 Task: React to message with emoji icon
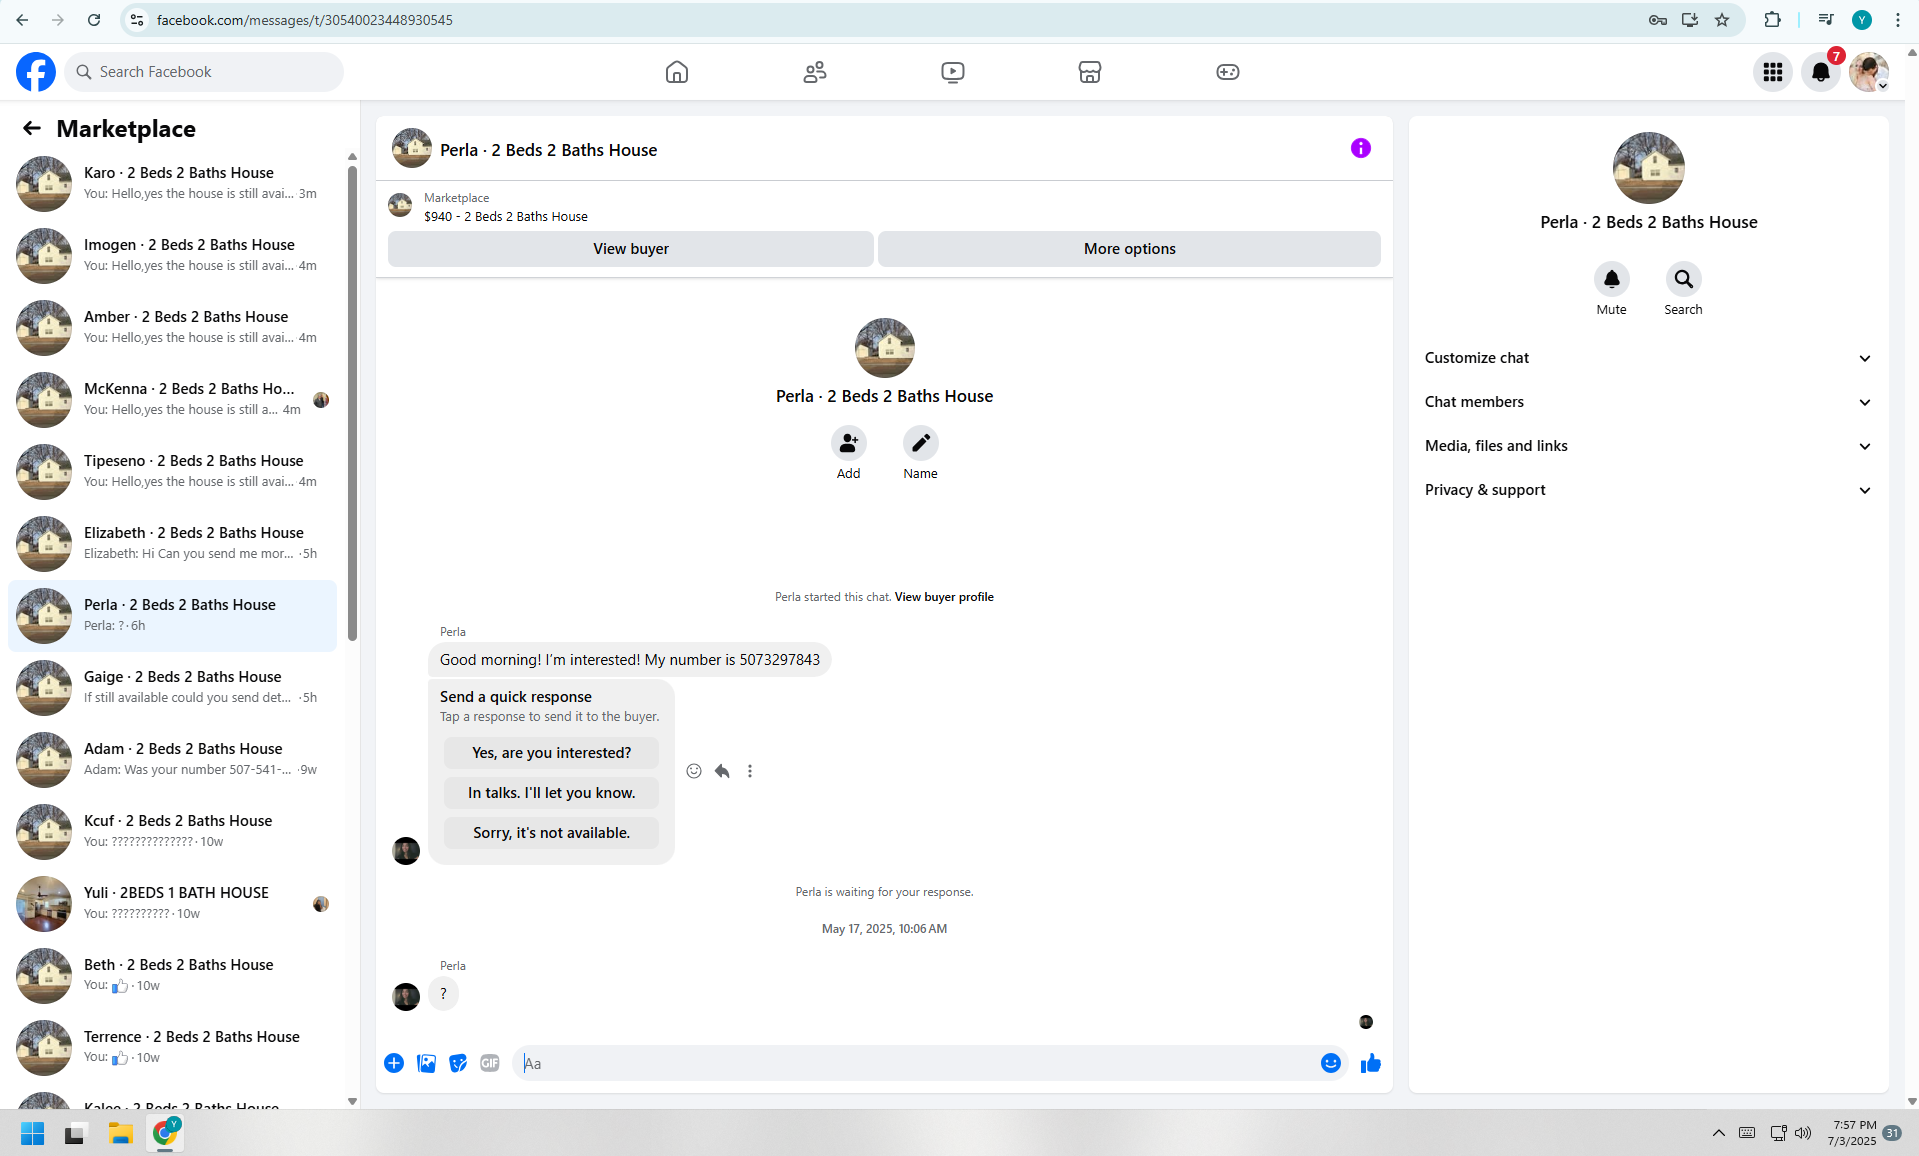694,771
